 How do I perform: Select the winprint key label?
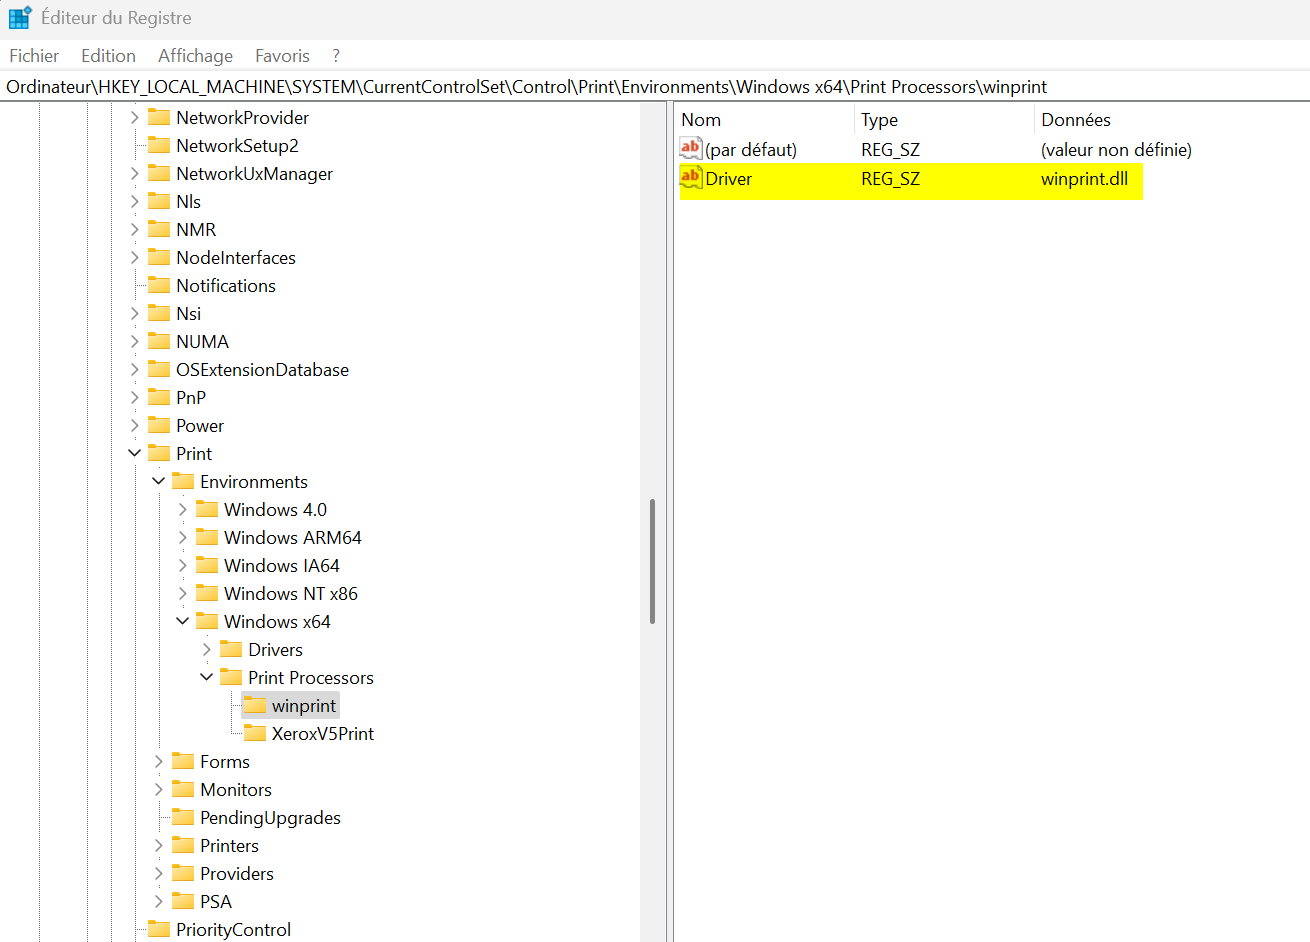[304, 706]
